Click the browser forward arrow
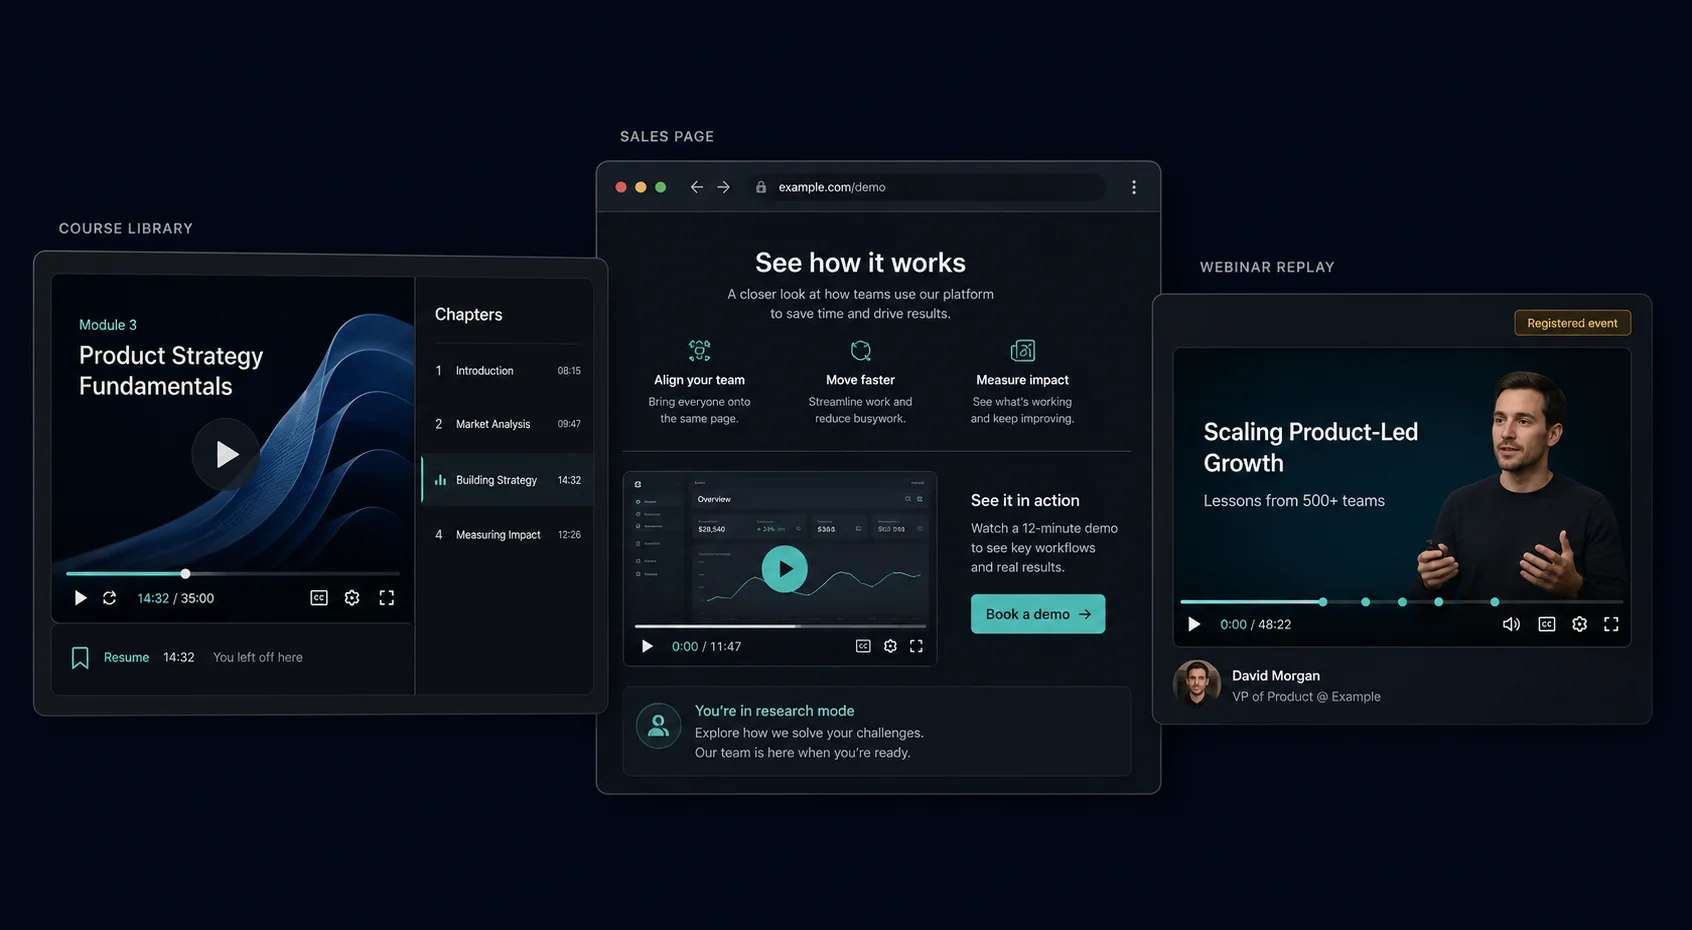Image resolution: width=1692 pixels, height=930 pixels. point(724,187)
